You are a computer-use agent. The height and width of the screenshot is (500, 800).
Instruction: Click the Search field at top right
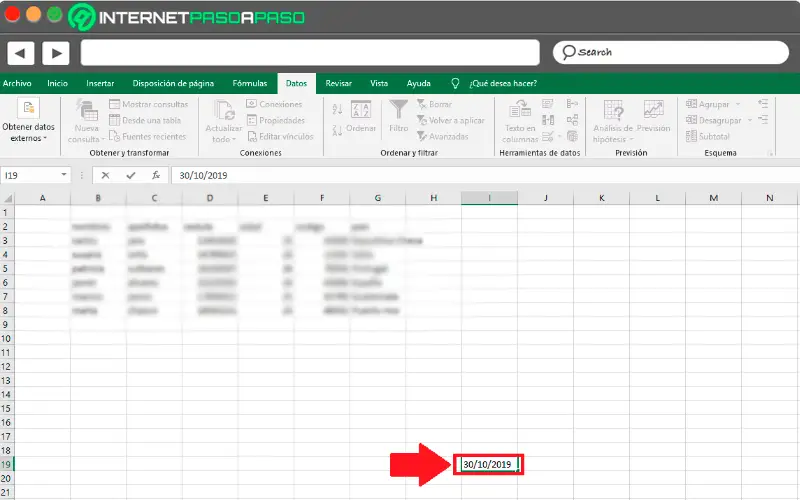click(670, 52)
